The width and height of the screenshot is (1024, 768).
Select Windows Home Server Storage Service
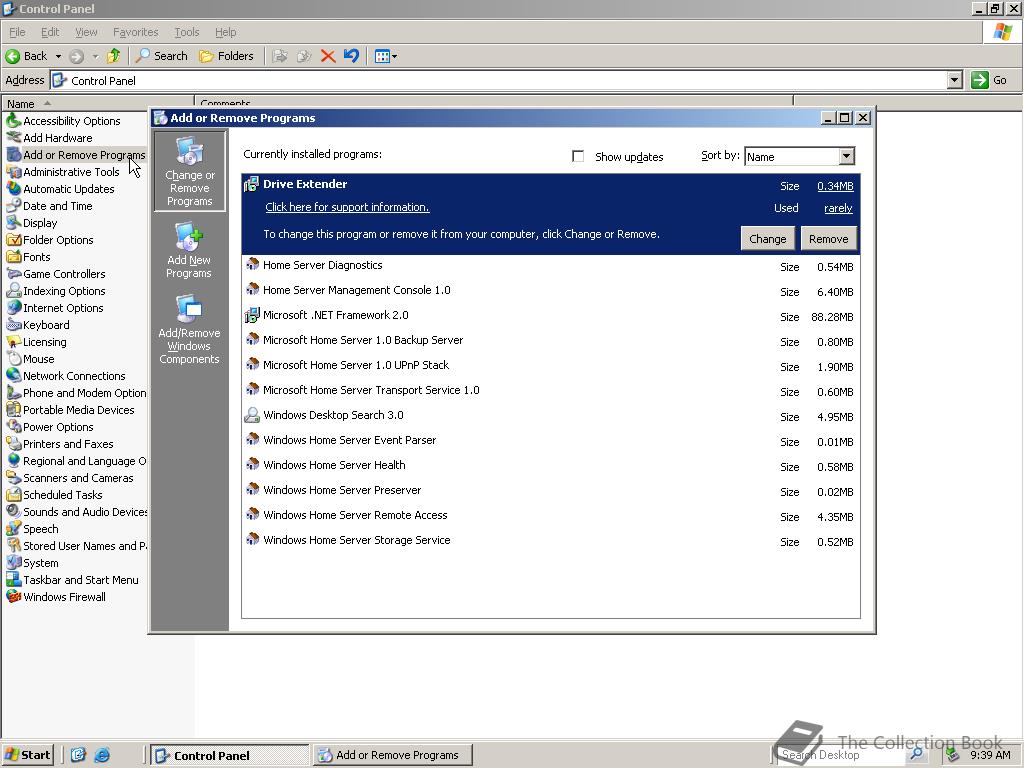(x=551, y=541)
